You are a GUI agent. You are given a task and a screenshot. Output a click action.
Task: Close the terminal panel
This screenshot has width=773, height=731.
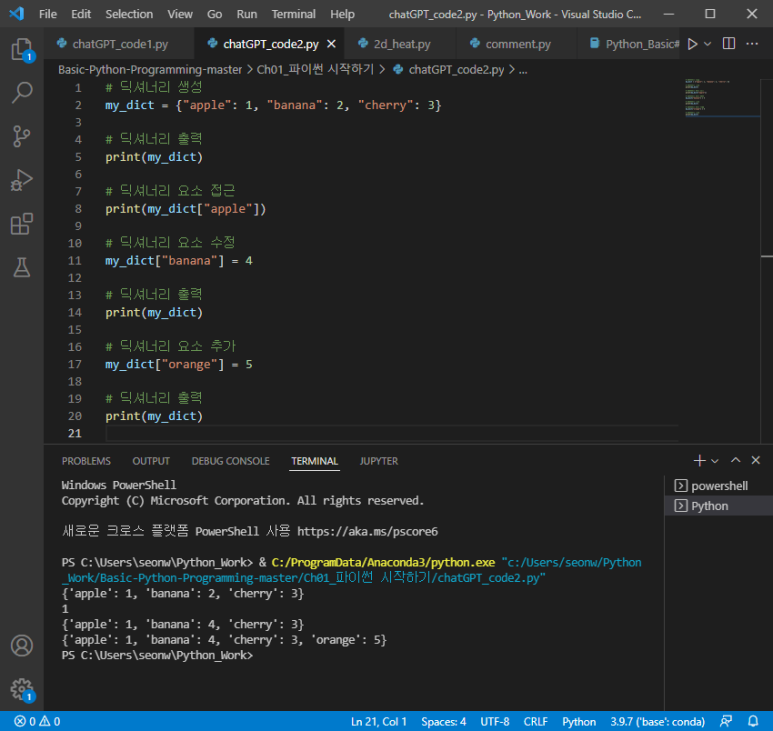pos(756,460)
